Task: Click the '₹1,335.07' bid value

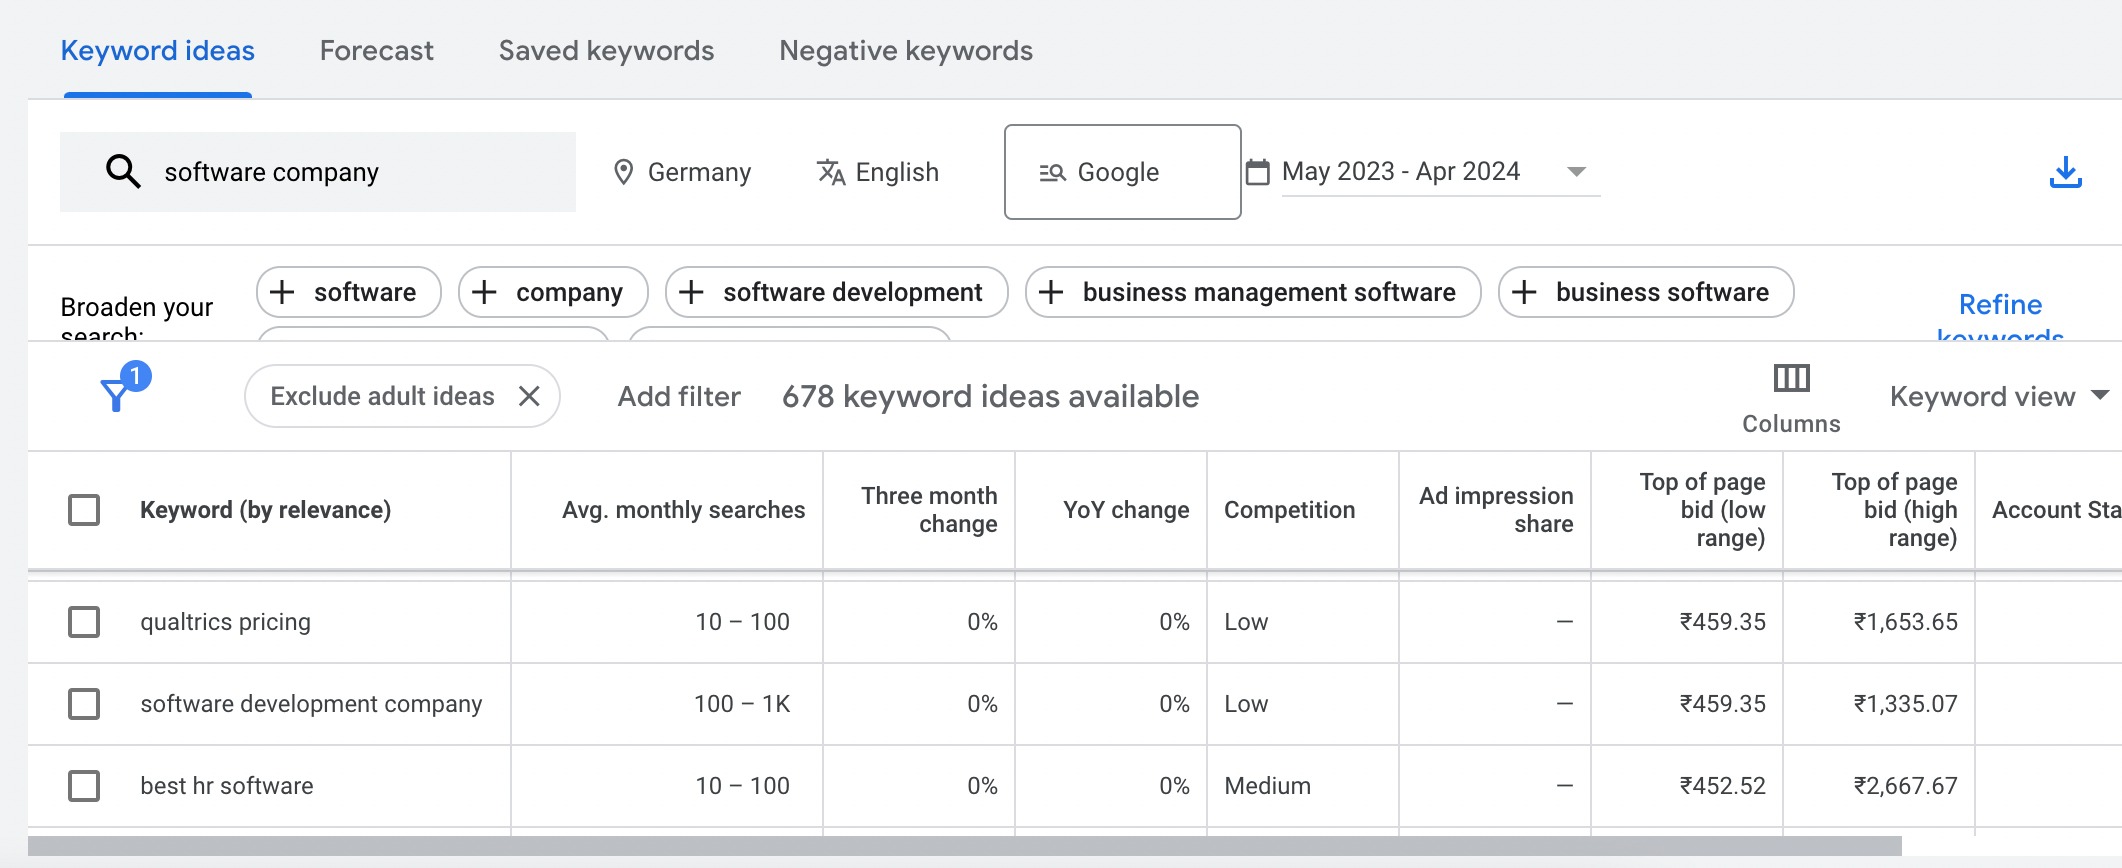Action: (1905, 704)
